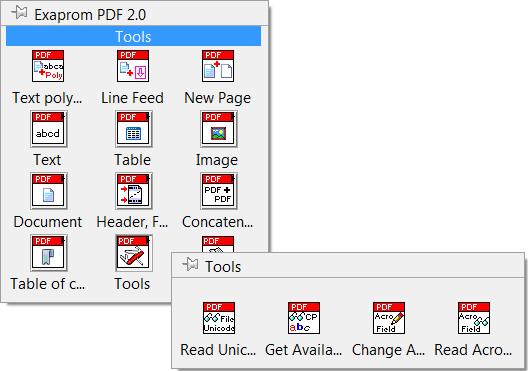Click the 'New Page' label

(218, 98)
